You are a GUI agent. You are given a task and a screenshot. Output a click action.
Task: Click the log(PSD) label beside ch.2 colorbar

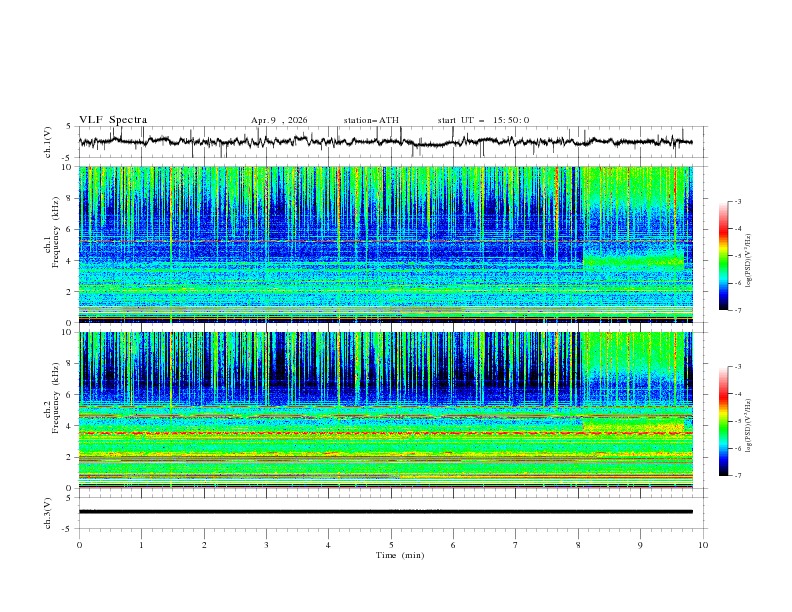(749, 425)
